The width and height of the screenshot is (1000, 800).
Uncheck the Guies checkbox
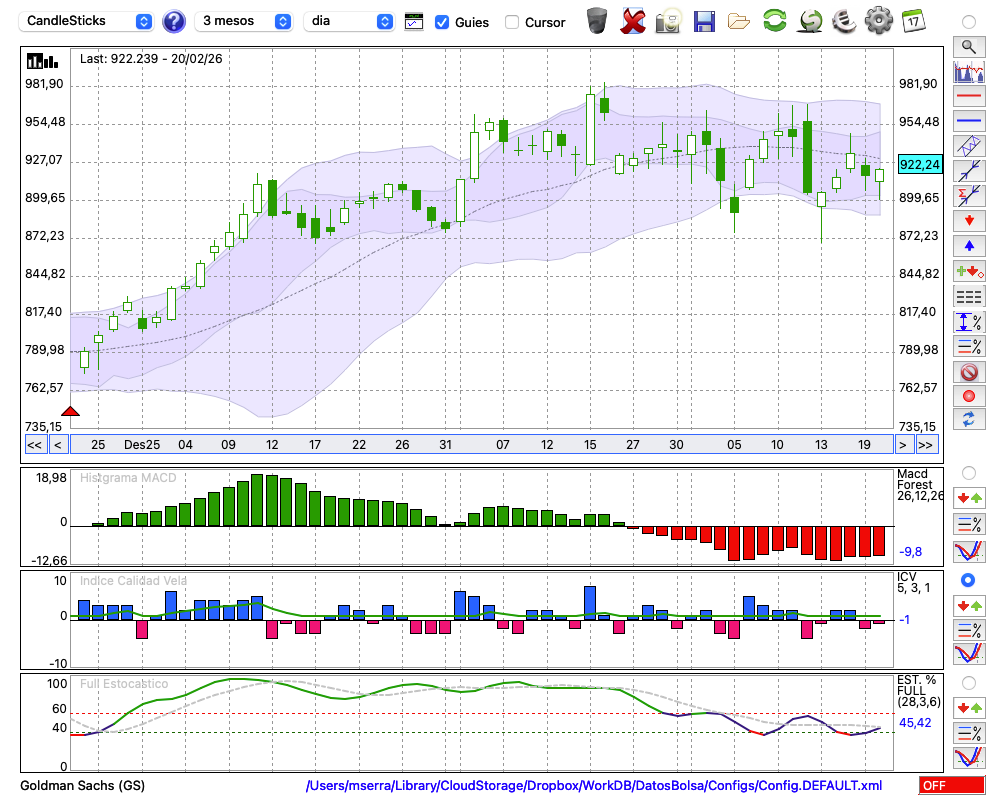click(441, 22)
